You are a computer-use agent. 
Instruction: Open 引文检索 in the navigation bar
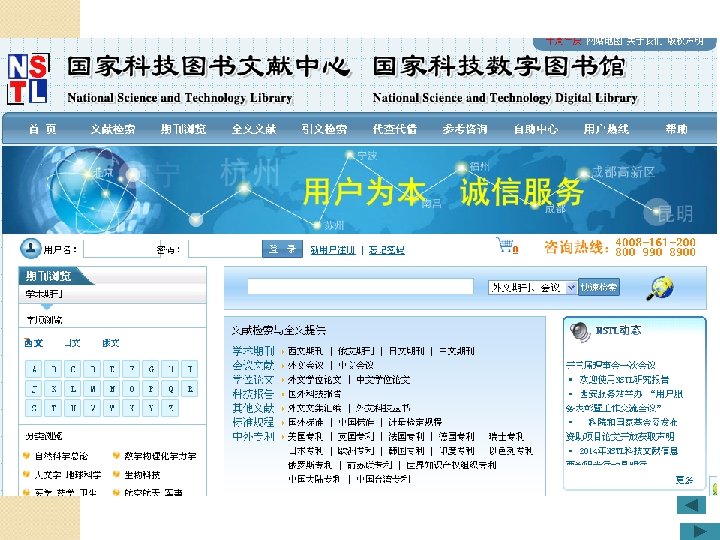pos(324,129)
